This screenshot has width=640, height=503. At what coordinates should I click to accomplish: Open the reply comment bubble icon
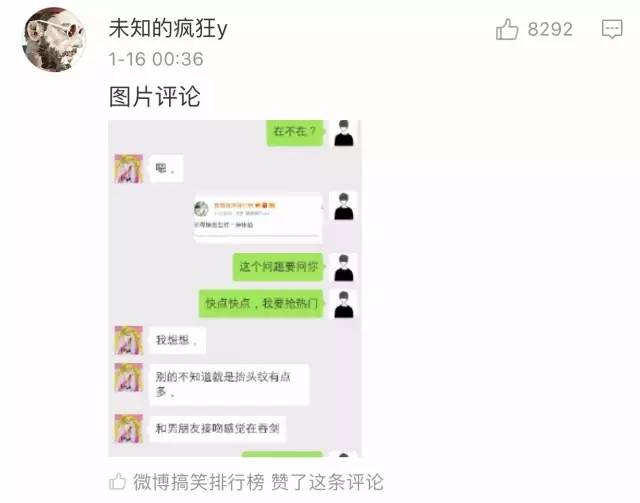pyautogui.click(x=612, y=29)
